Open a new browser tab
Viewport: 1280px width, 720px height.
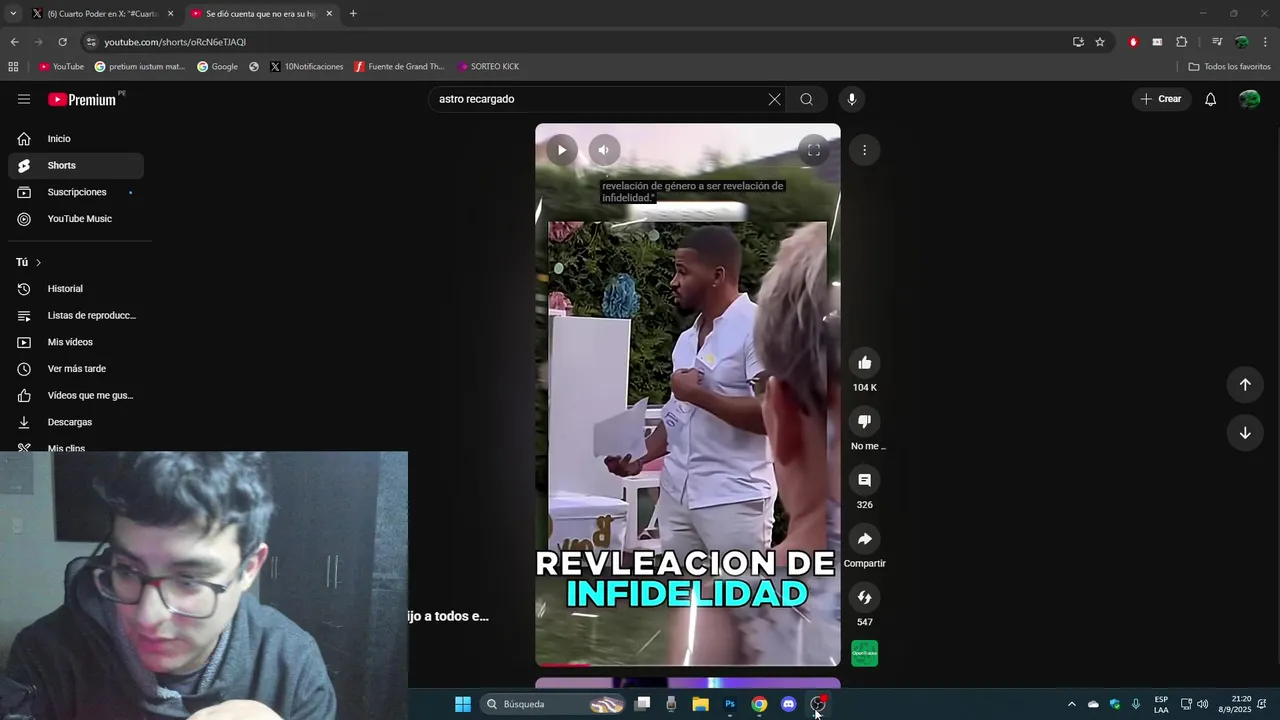coord(353,14)
